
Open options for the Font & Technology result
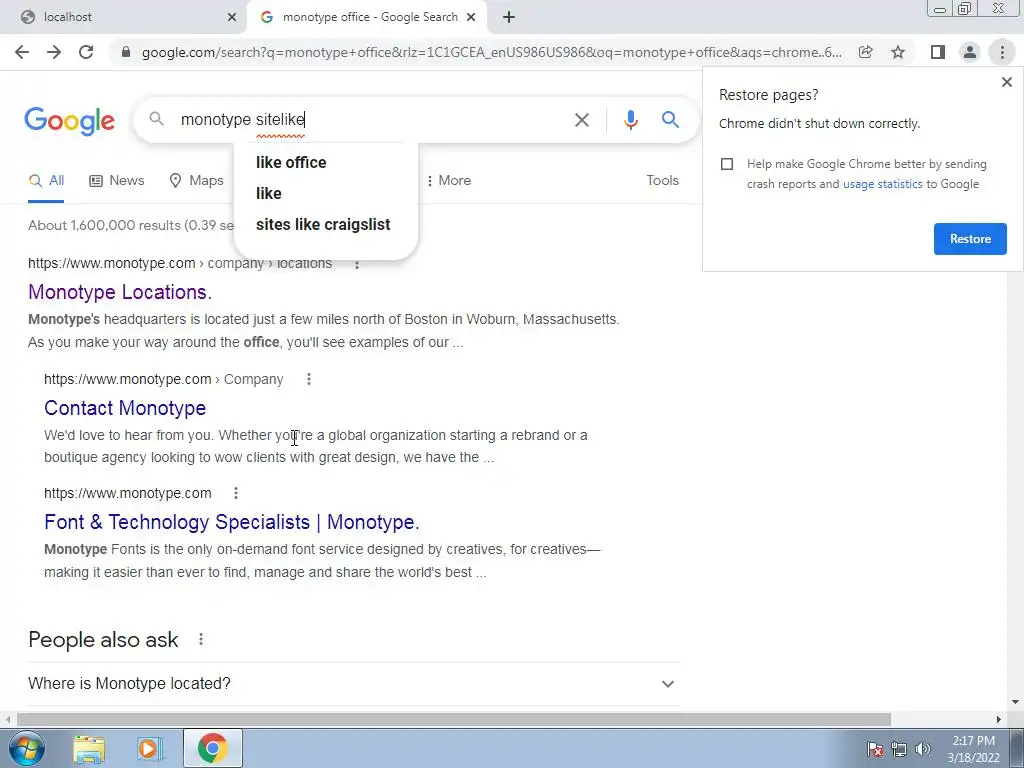click(236, 494)
